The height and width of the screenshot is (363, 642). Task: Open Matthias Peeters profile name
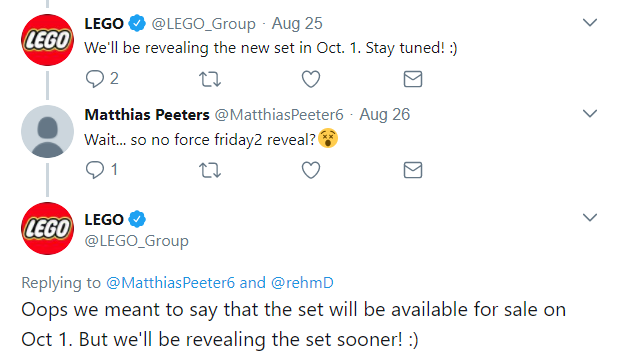[x=147, y=115]
